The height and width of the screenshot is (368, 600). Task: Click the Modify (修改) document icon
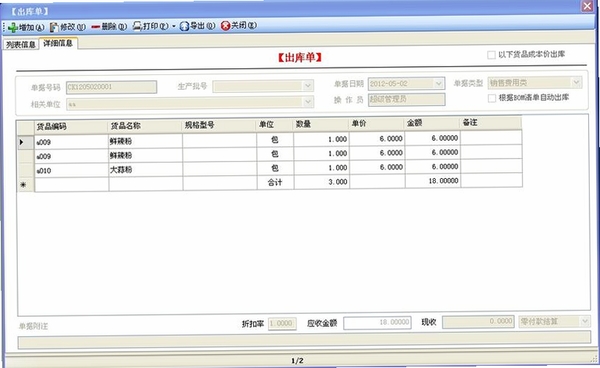click(54, 27)
